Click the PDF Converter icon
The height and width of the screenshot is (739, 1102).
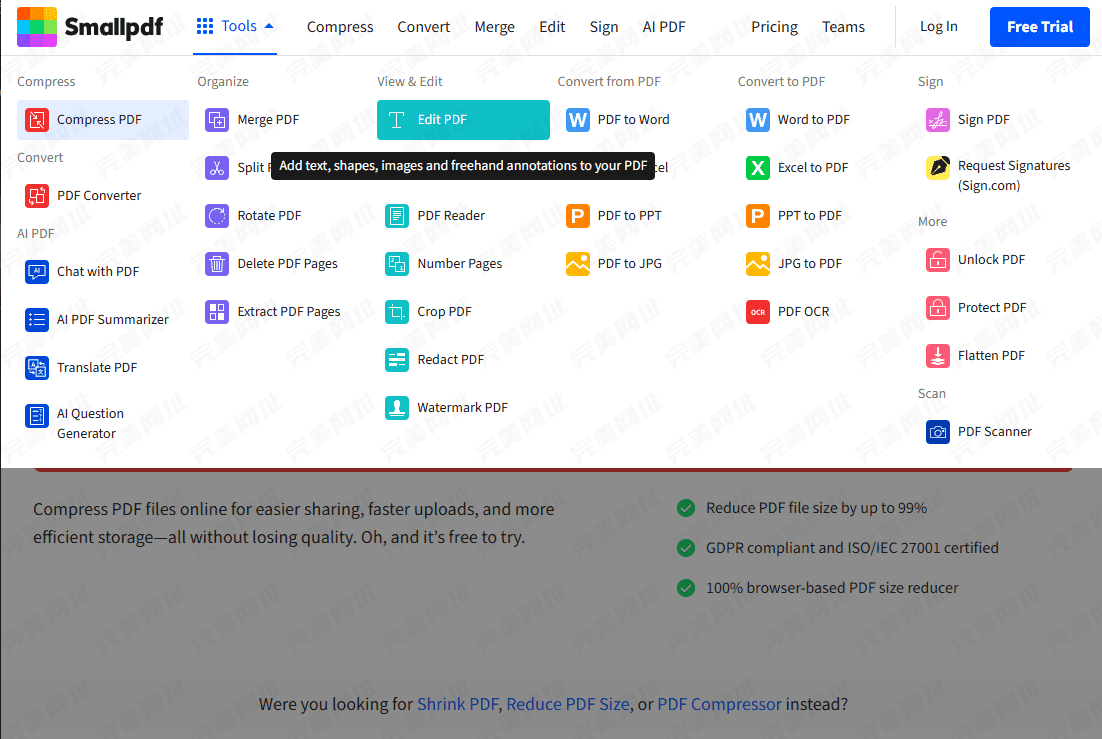point(37,195)
